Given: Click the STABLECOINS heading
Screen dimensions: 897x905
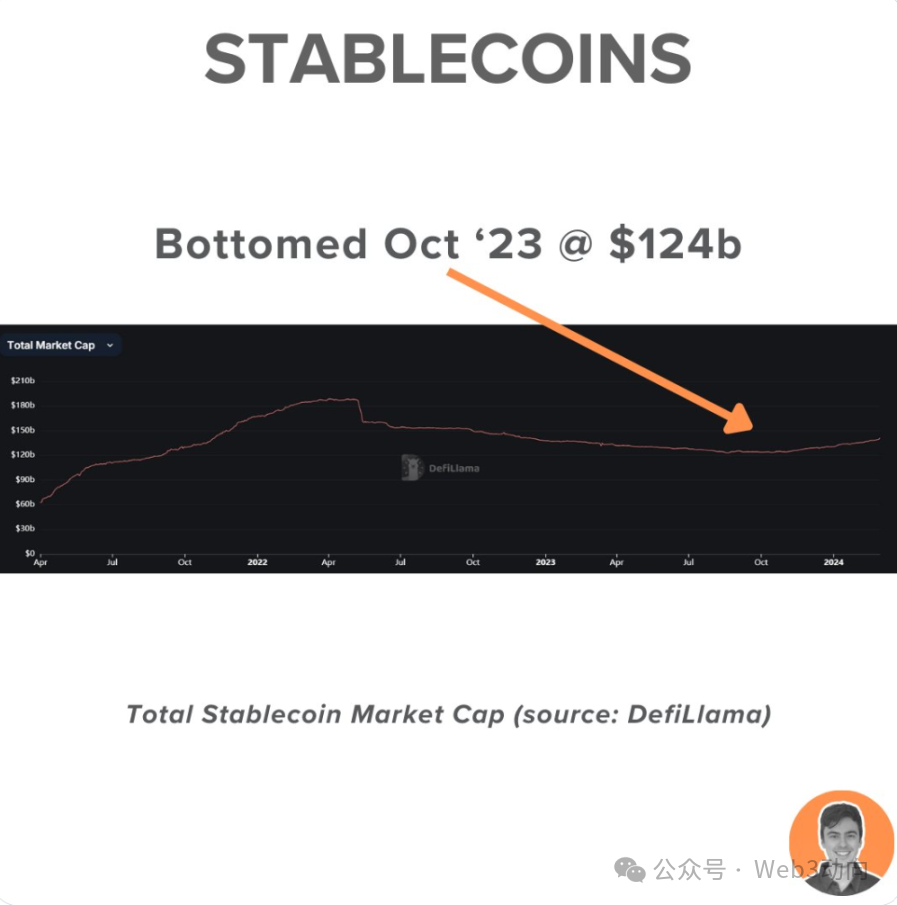Looking at the screenshot, I should tap(448, 60).
